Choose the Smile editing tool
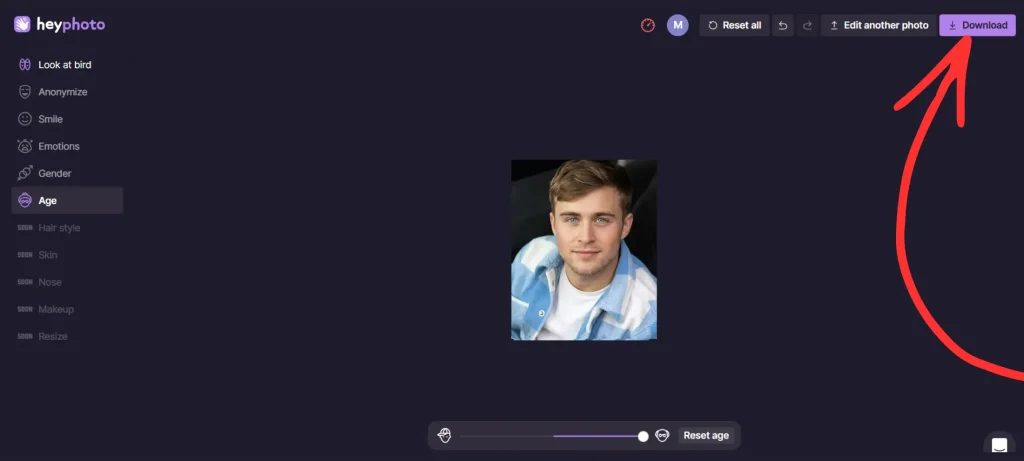 click(67, 119)
